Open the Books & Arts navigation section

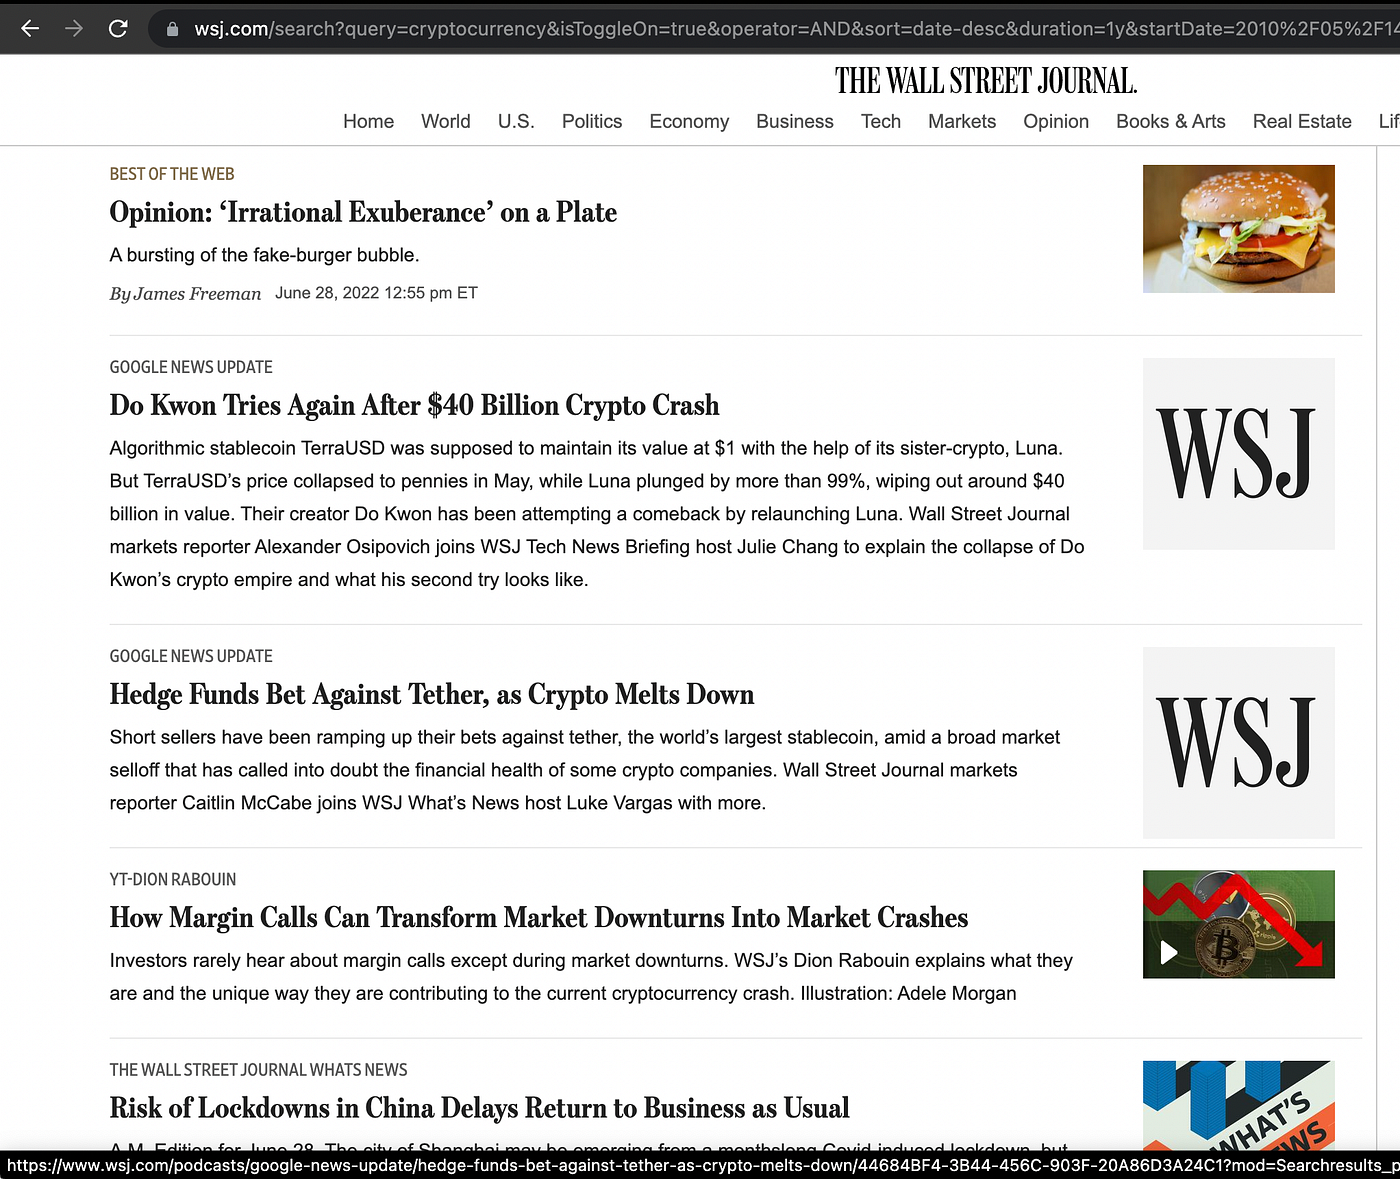pyautogui.click(x=1171, y=121)
